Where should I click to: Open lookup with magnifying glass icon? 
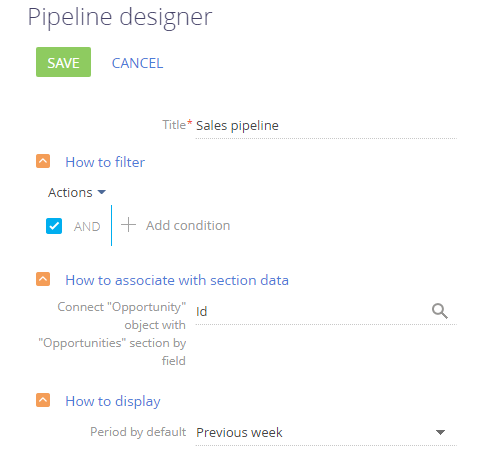tap(440, 311)
